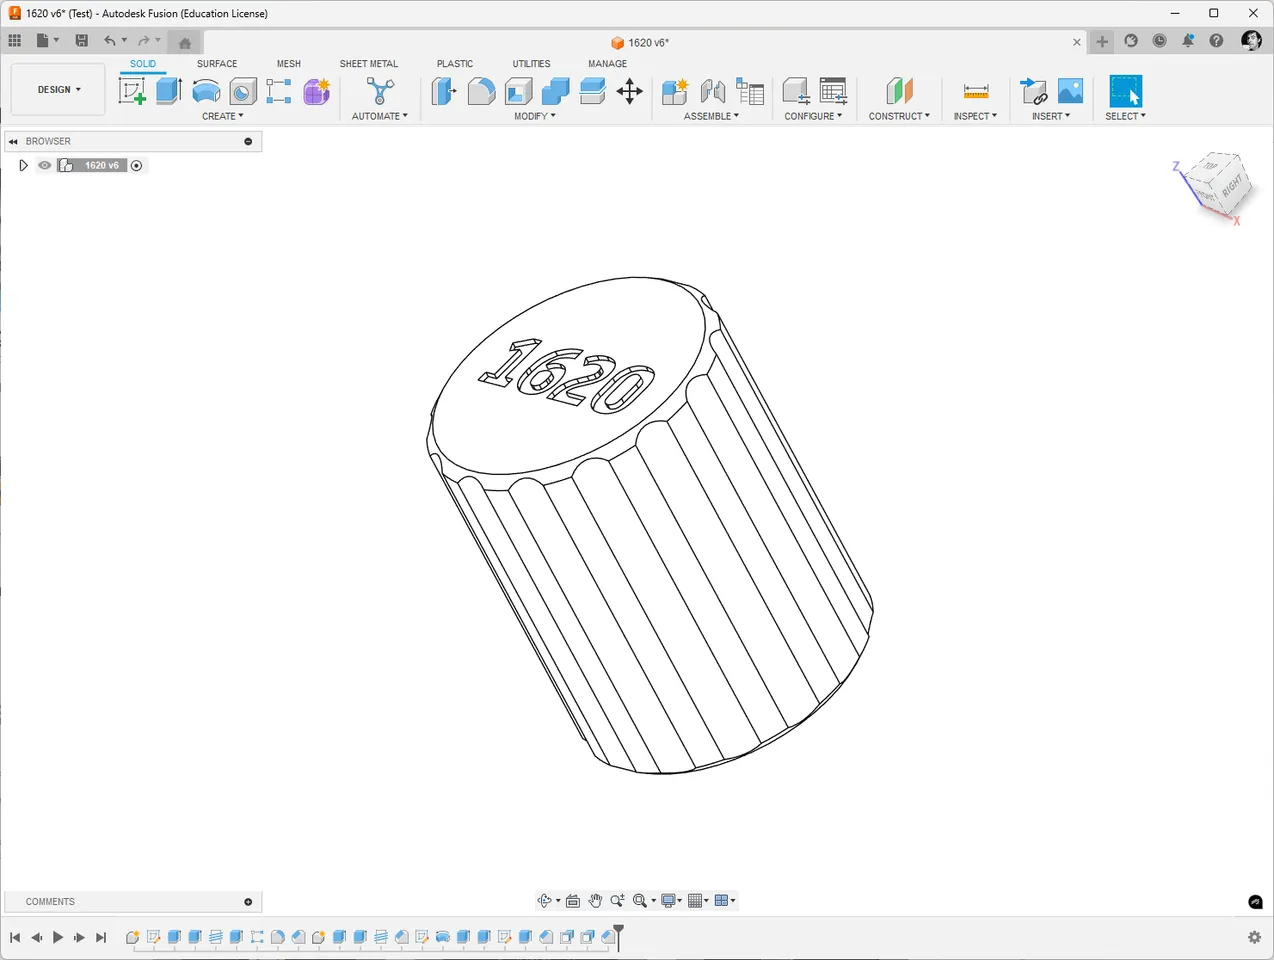Open the Create dropdown menu
This screenshot has height=960, width=1274.
pos(222,115)
